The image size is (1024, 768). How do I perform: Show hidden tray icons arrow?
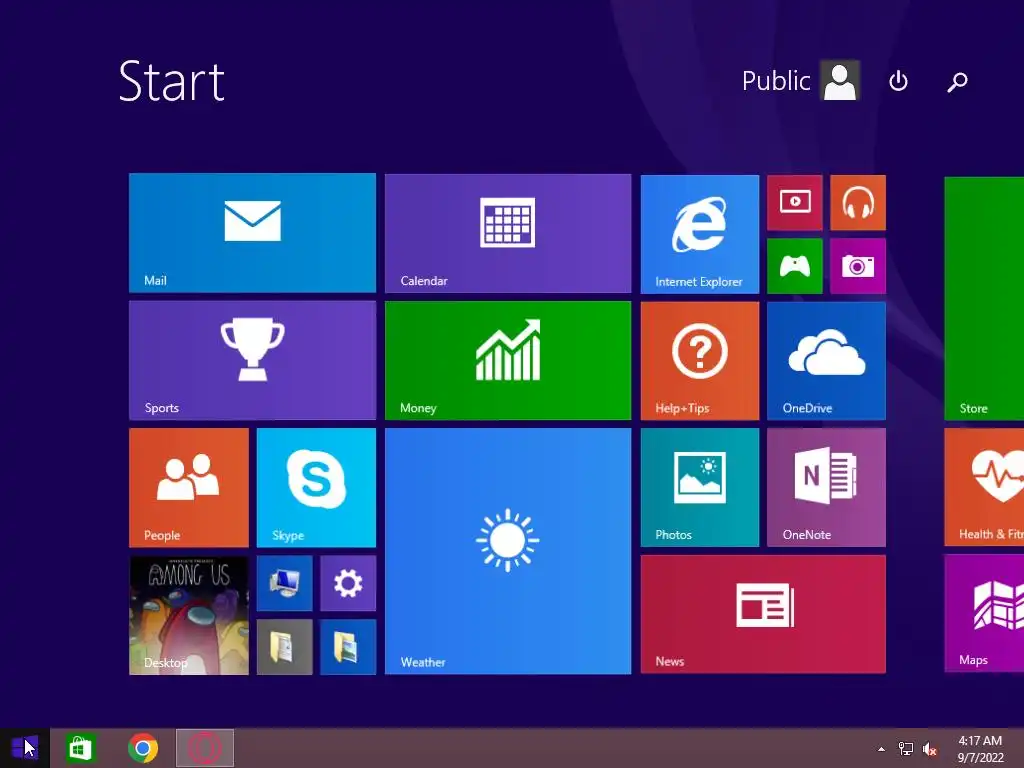tap(881, 749)
